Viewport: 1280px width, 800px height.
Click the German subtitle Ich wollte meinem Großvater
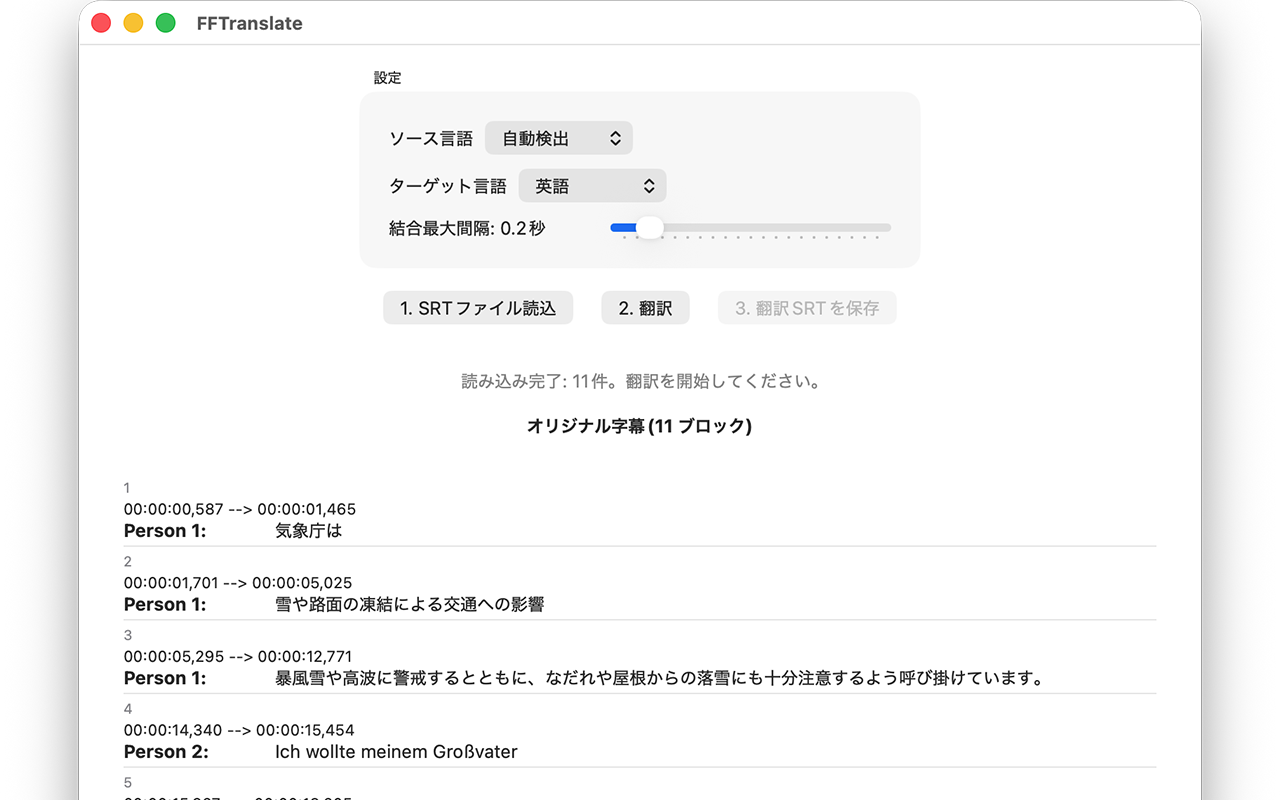click(396, 752)
